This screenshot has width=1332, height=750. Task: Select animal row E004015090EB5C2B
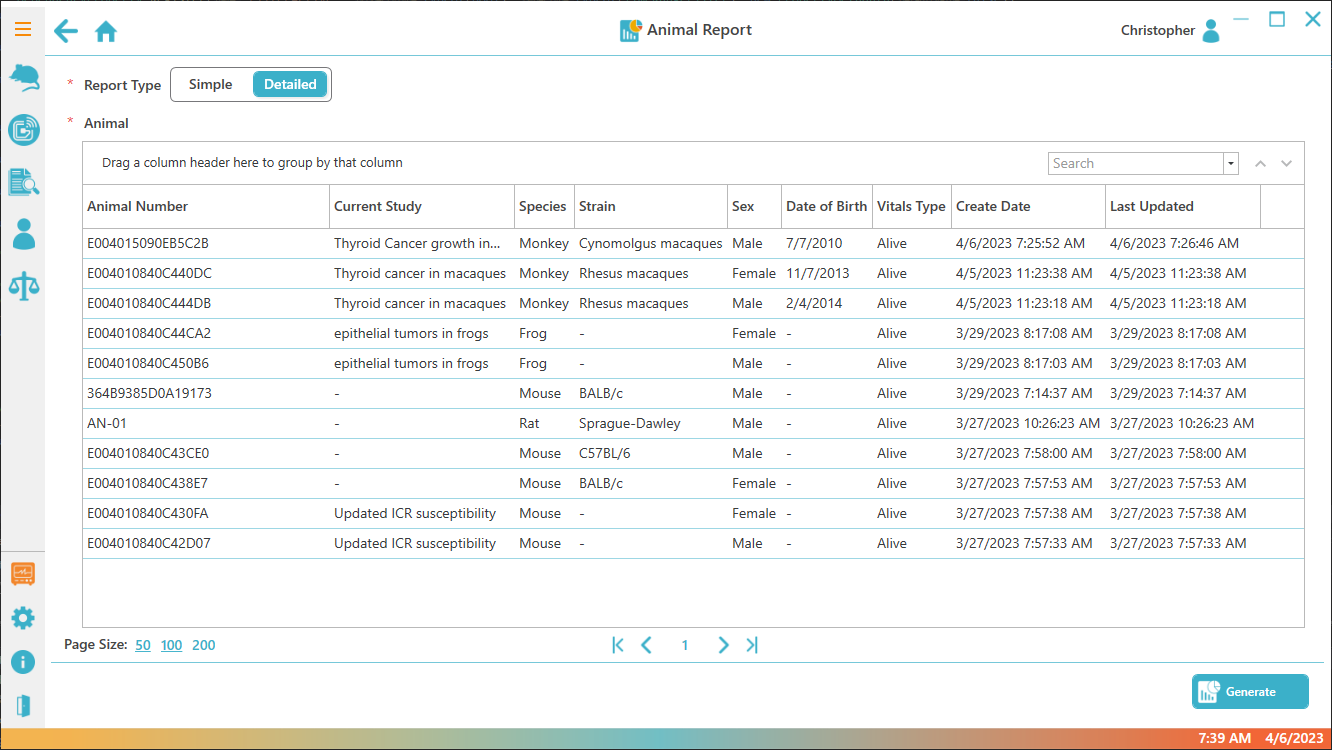[693, 244]
